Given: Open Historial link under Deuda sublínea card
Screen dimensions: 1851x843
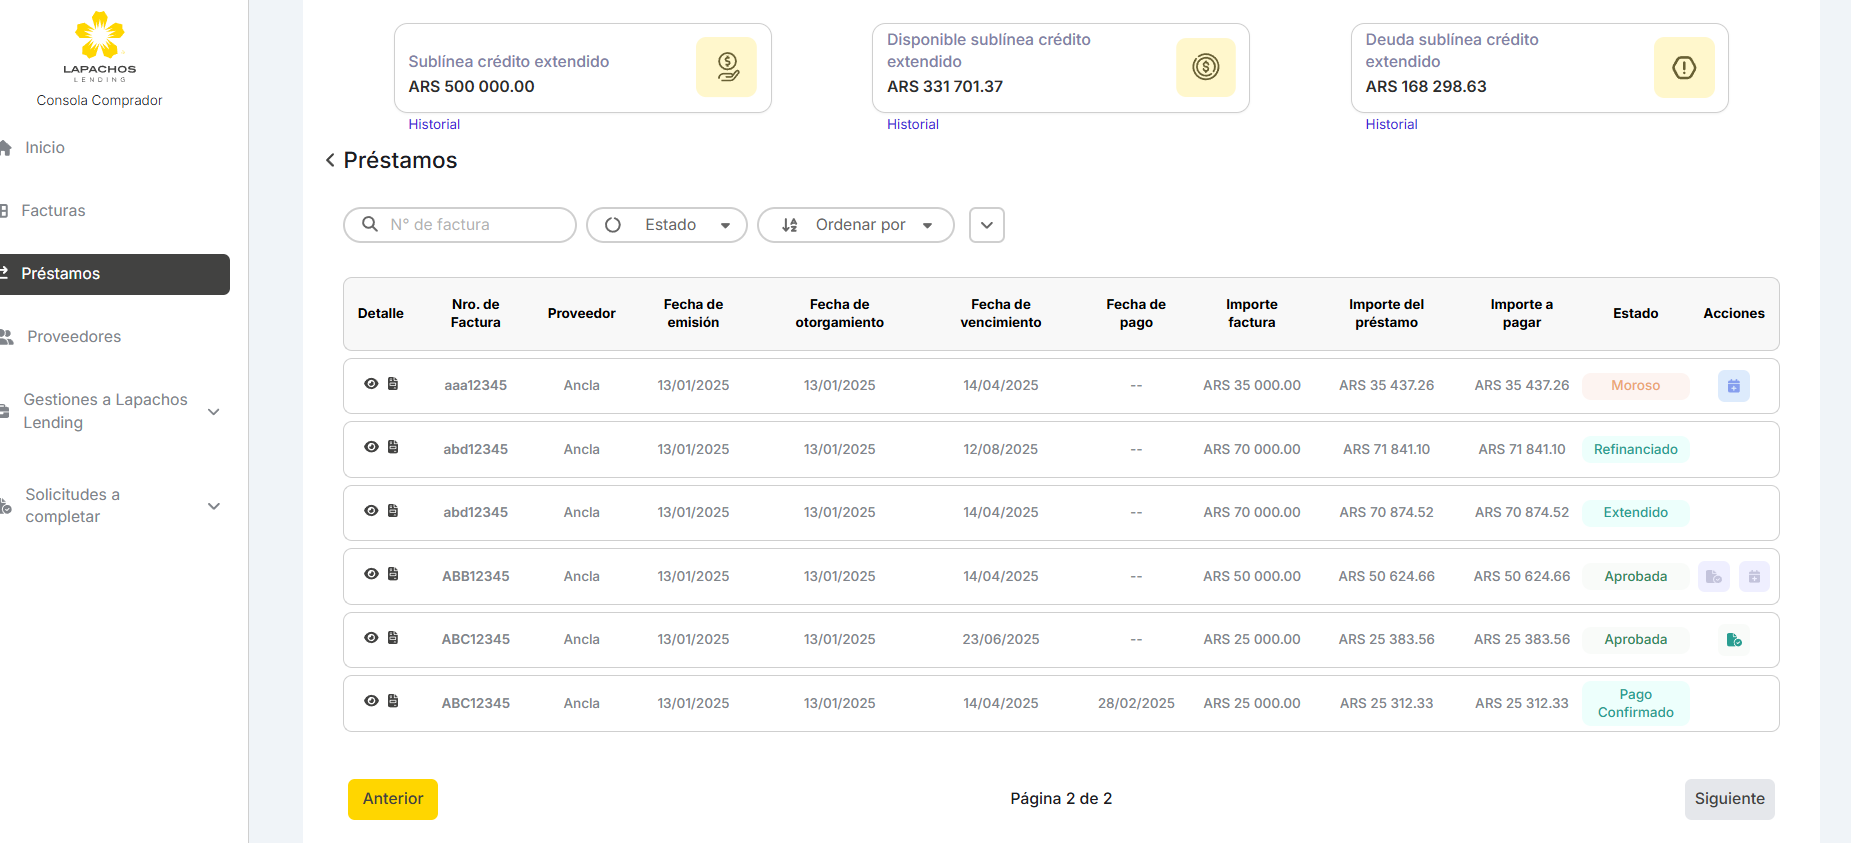Looking at the screenshot, I should click(1391, 125).
